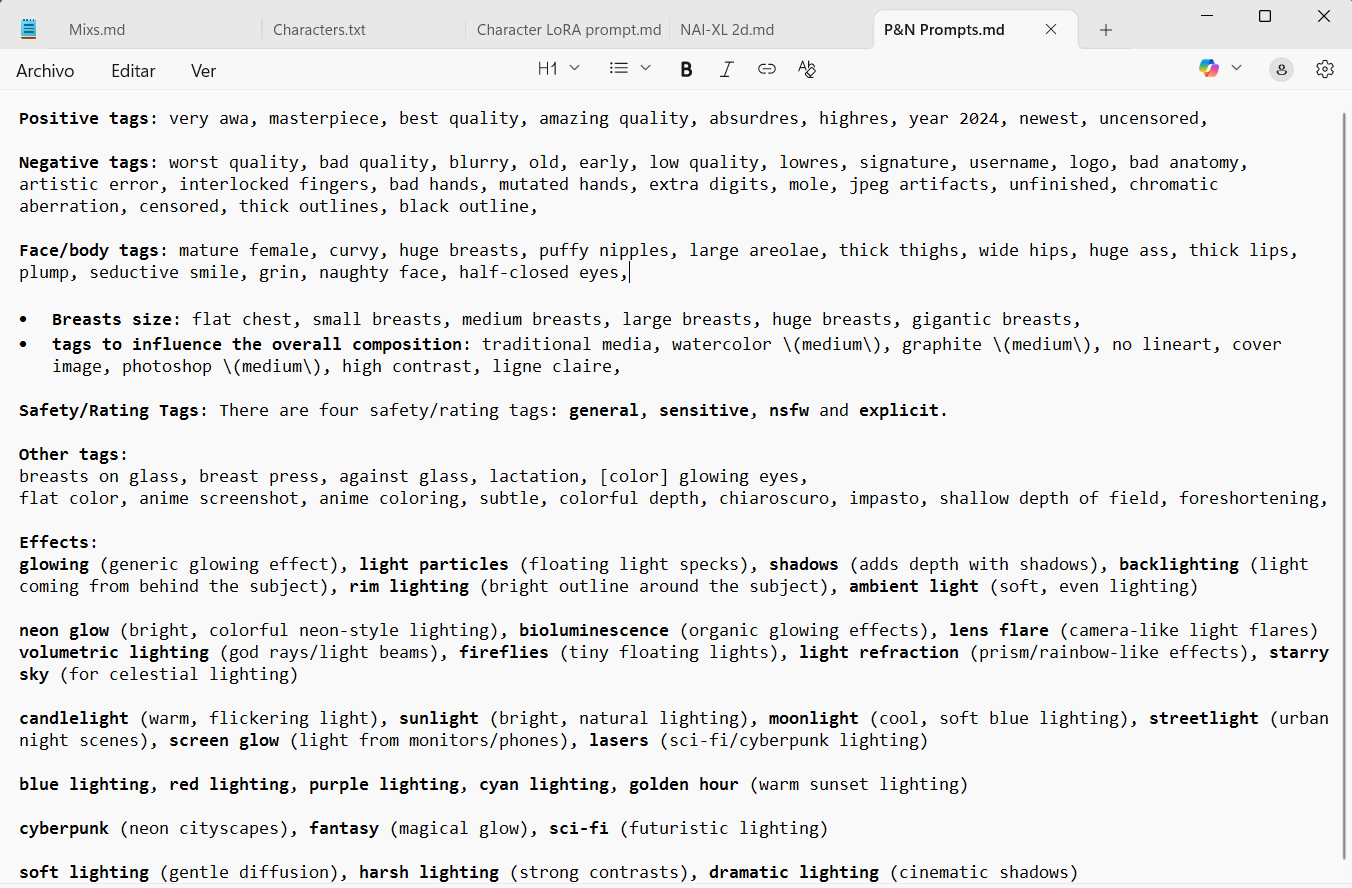This screenshot has height=888, width=1352.
Task: Open Copilot from the toolbar
Action: 1209,68
